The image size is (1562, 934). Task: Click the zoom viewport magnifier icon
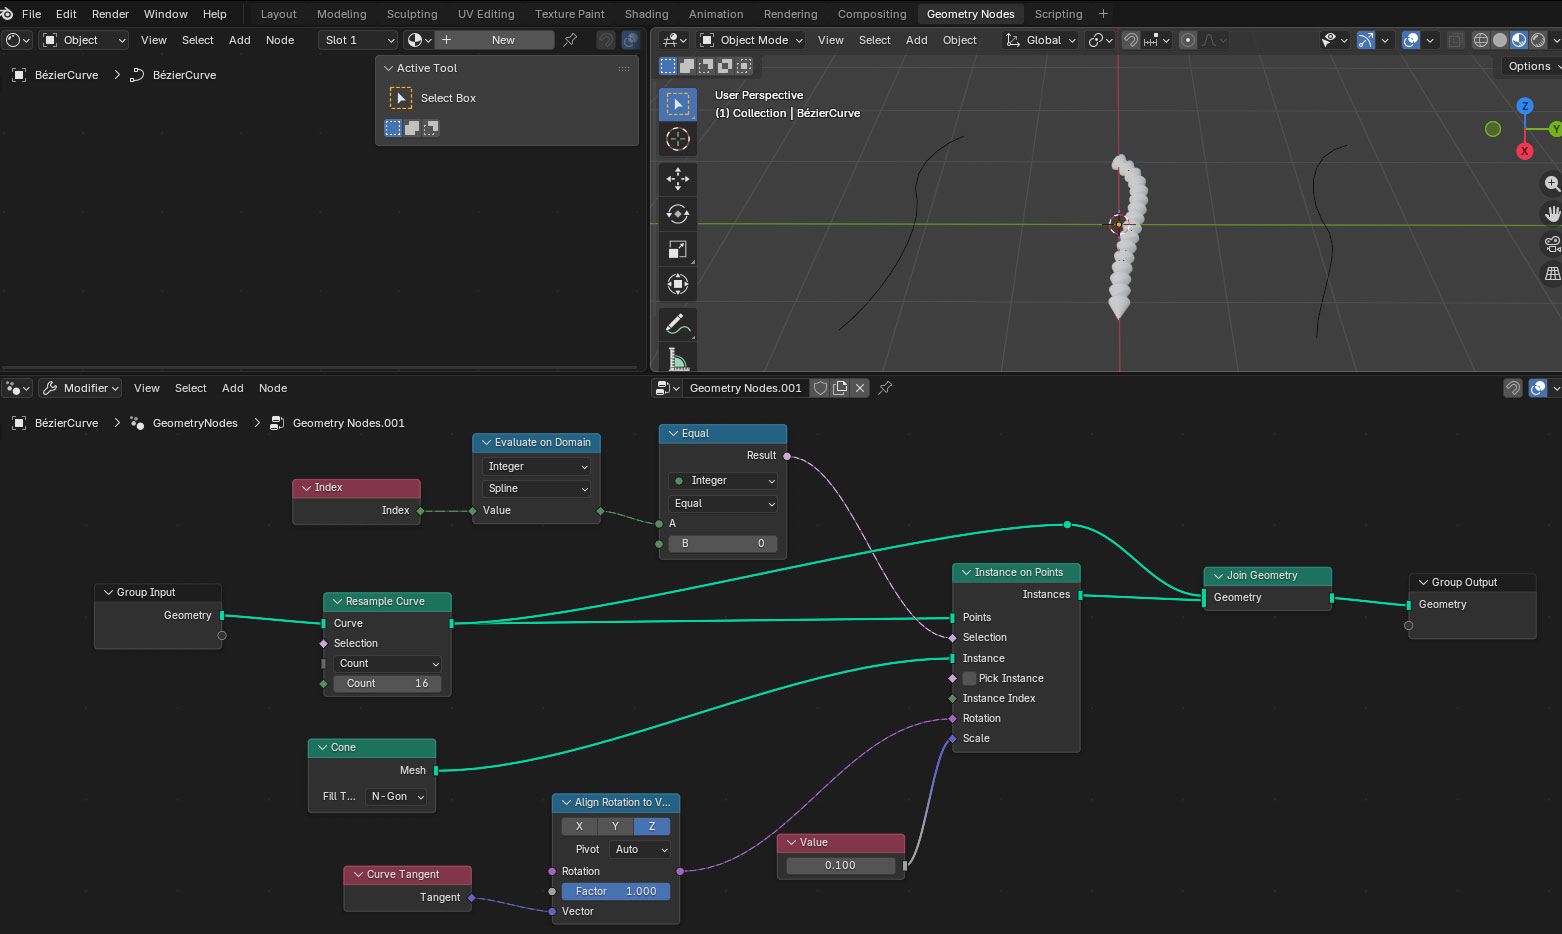(1551, 184)
